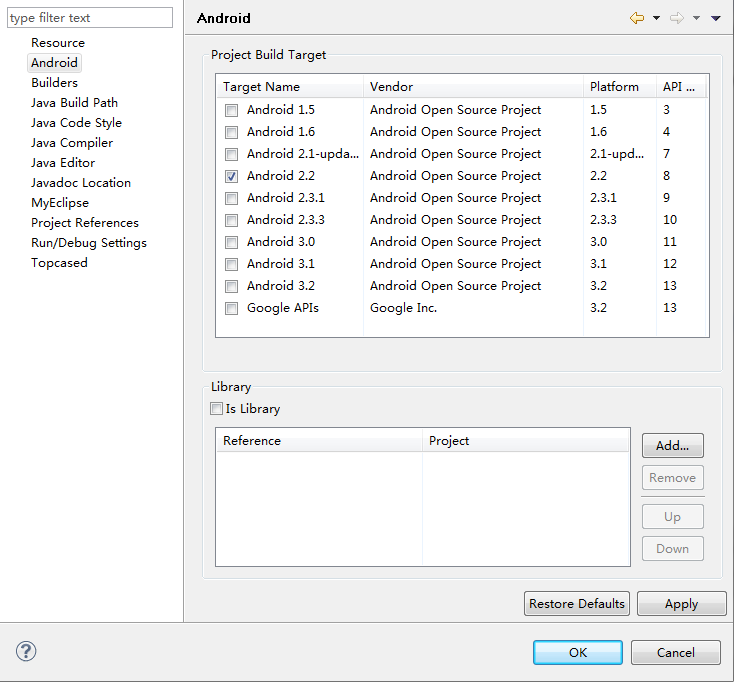The width and height of the screenshot is (734, 682).
Task: Select the Android 2.2 row name
Action: coord(281,176)
